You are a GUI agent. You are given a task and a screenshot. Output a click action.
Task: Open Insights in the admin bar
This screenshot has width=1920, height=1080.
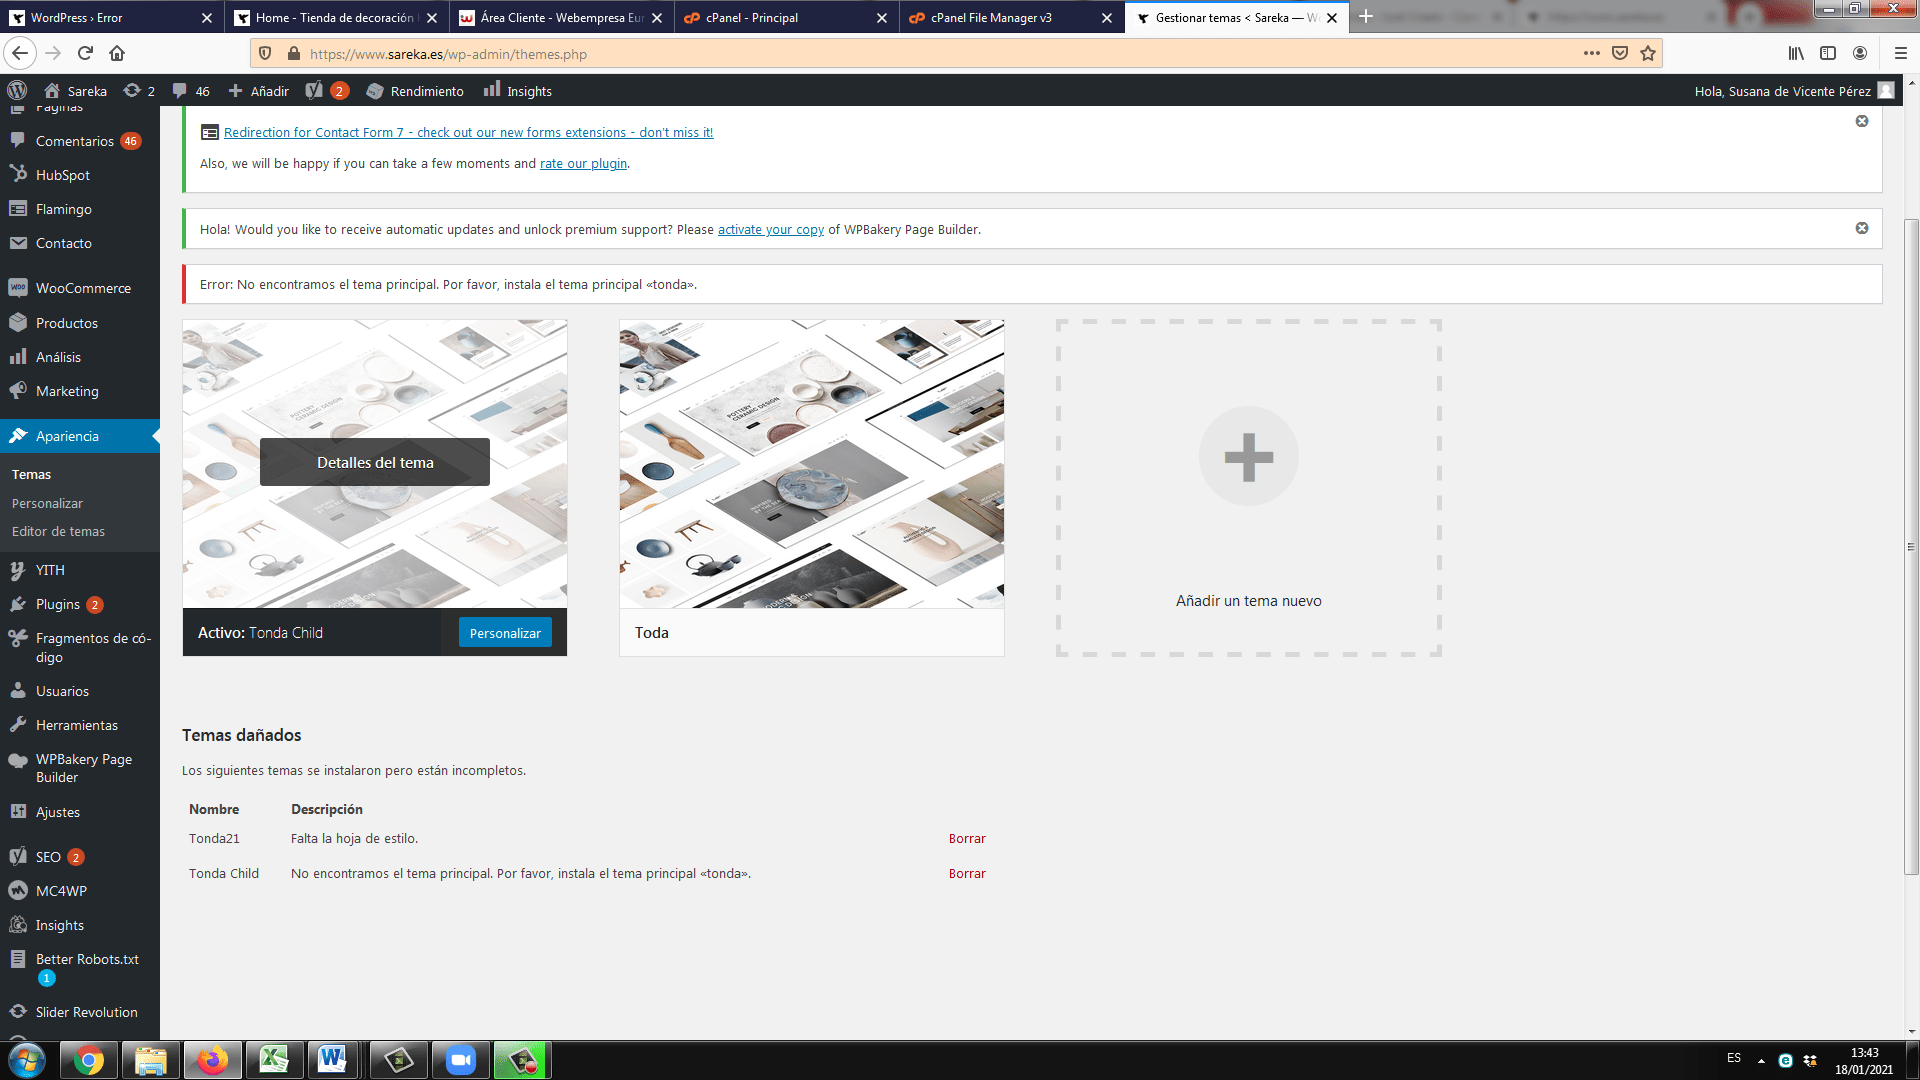pyautogui.click(x=518, y=91)
